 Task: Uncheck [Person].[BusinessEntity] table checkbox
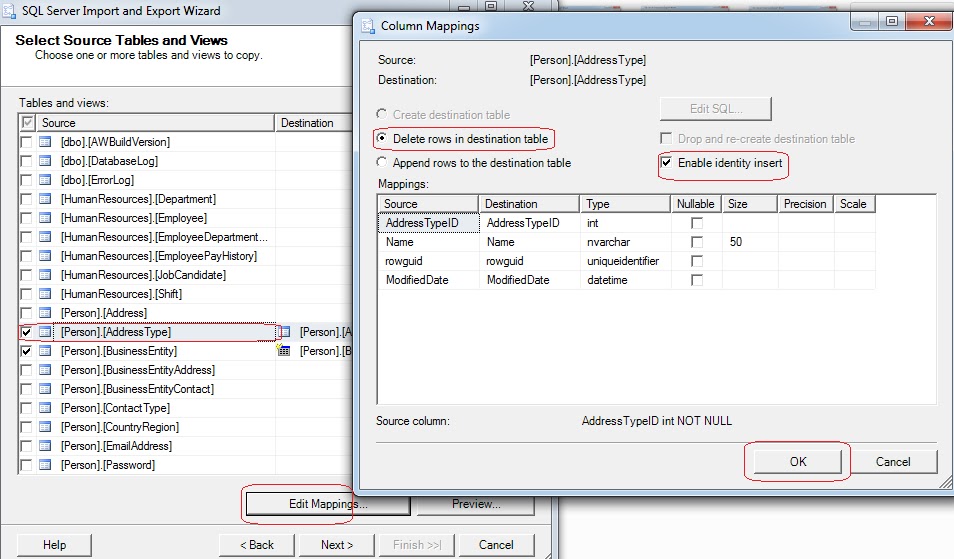pos(26,351)
